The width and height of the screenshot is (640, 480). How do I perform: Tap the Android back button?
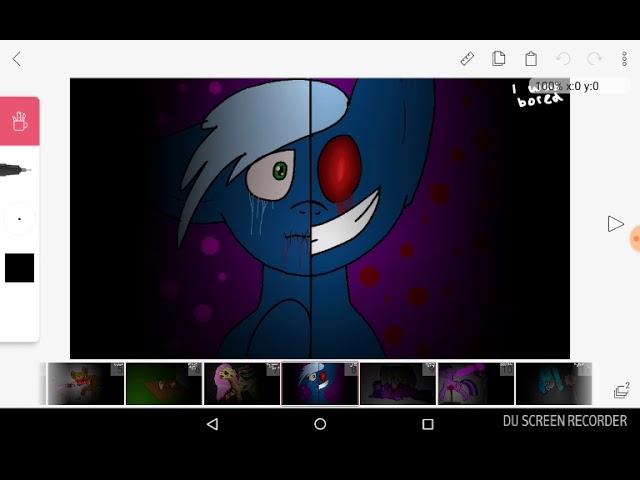[x=213, y=424]
